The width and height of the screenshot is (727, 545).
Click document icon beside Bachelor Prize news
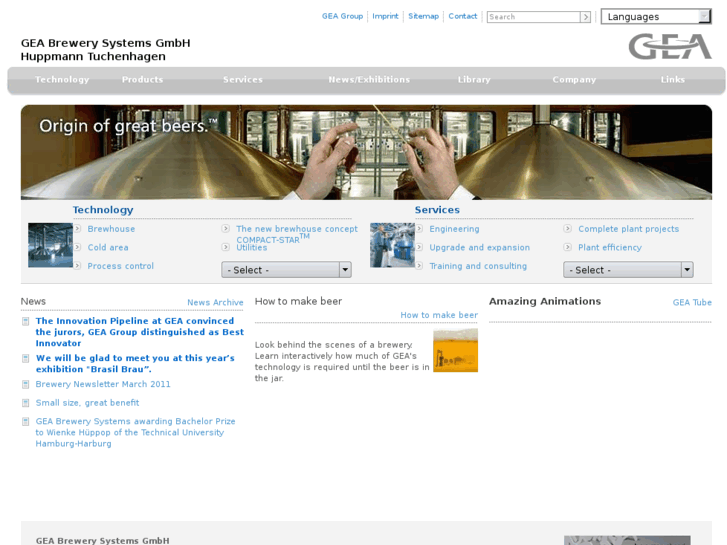click(26, 421)
